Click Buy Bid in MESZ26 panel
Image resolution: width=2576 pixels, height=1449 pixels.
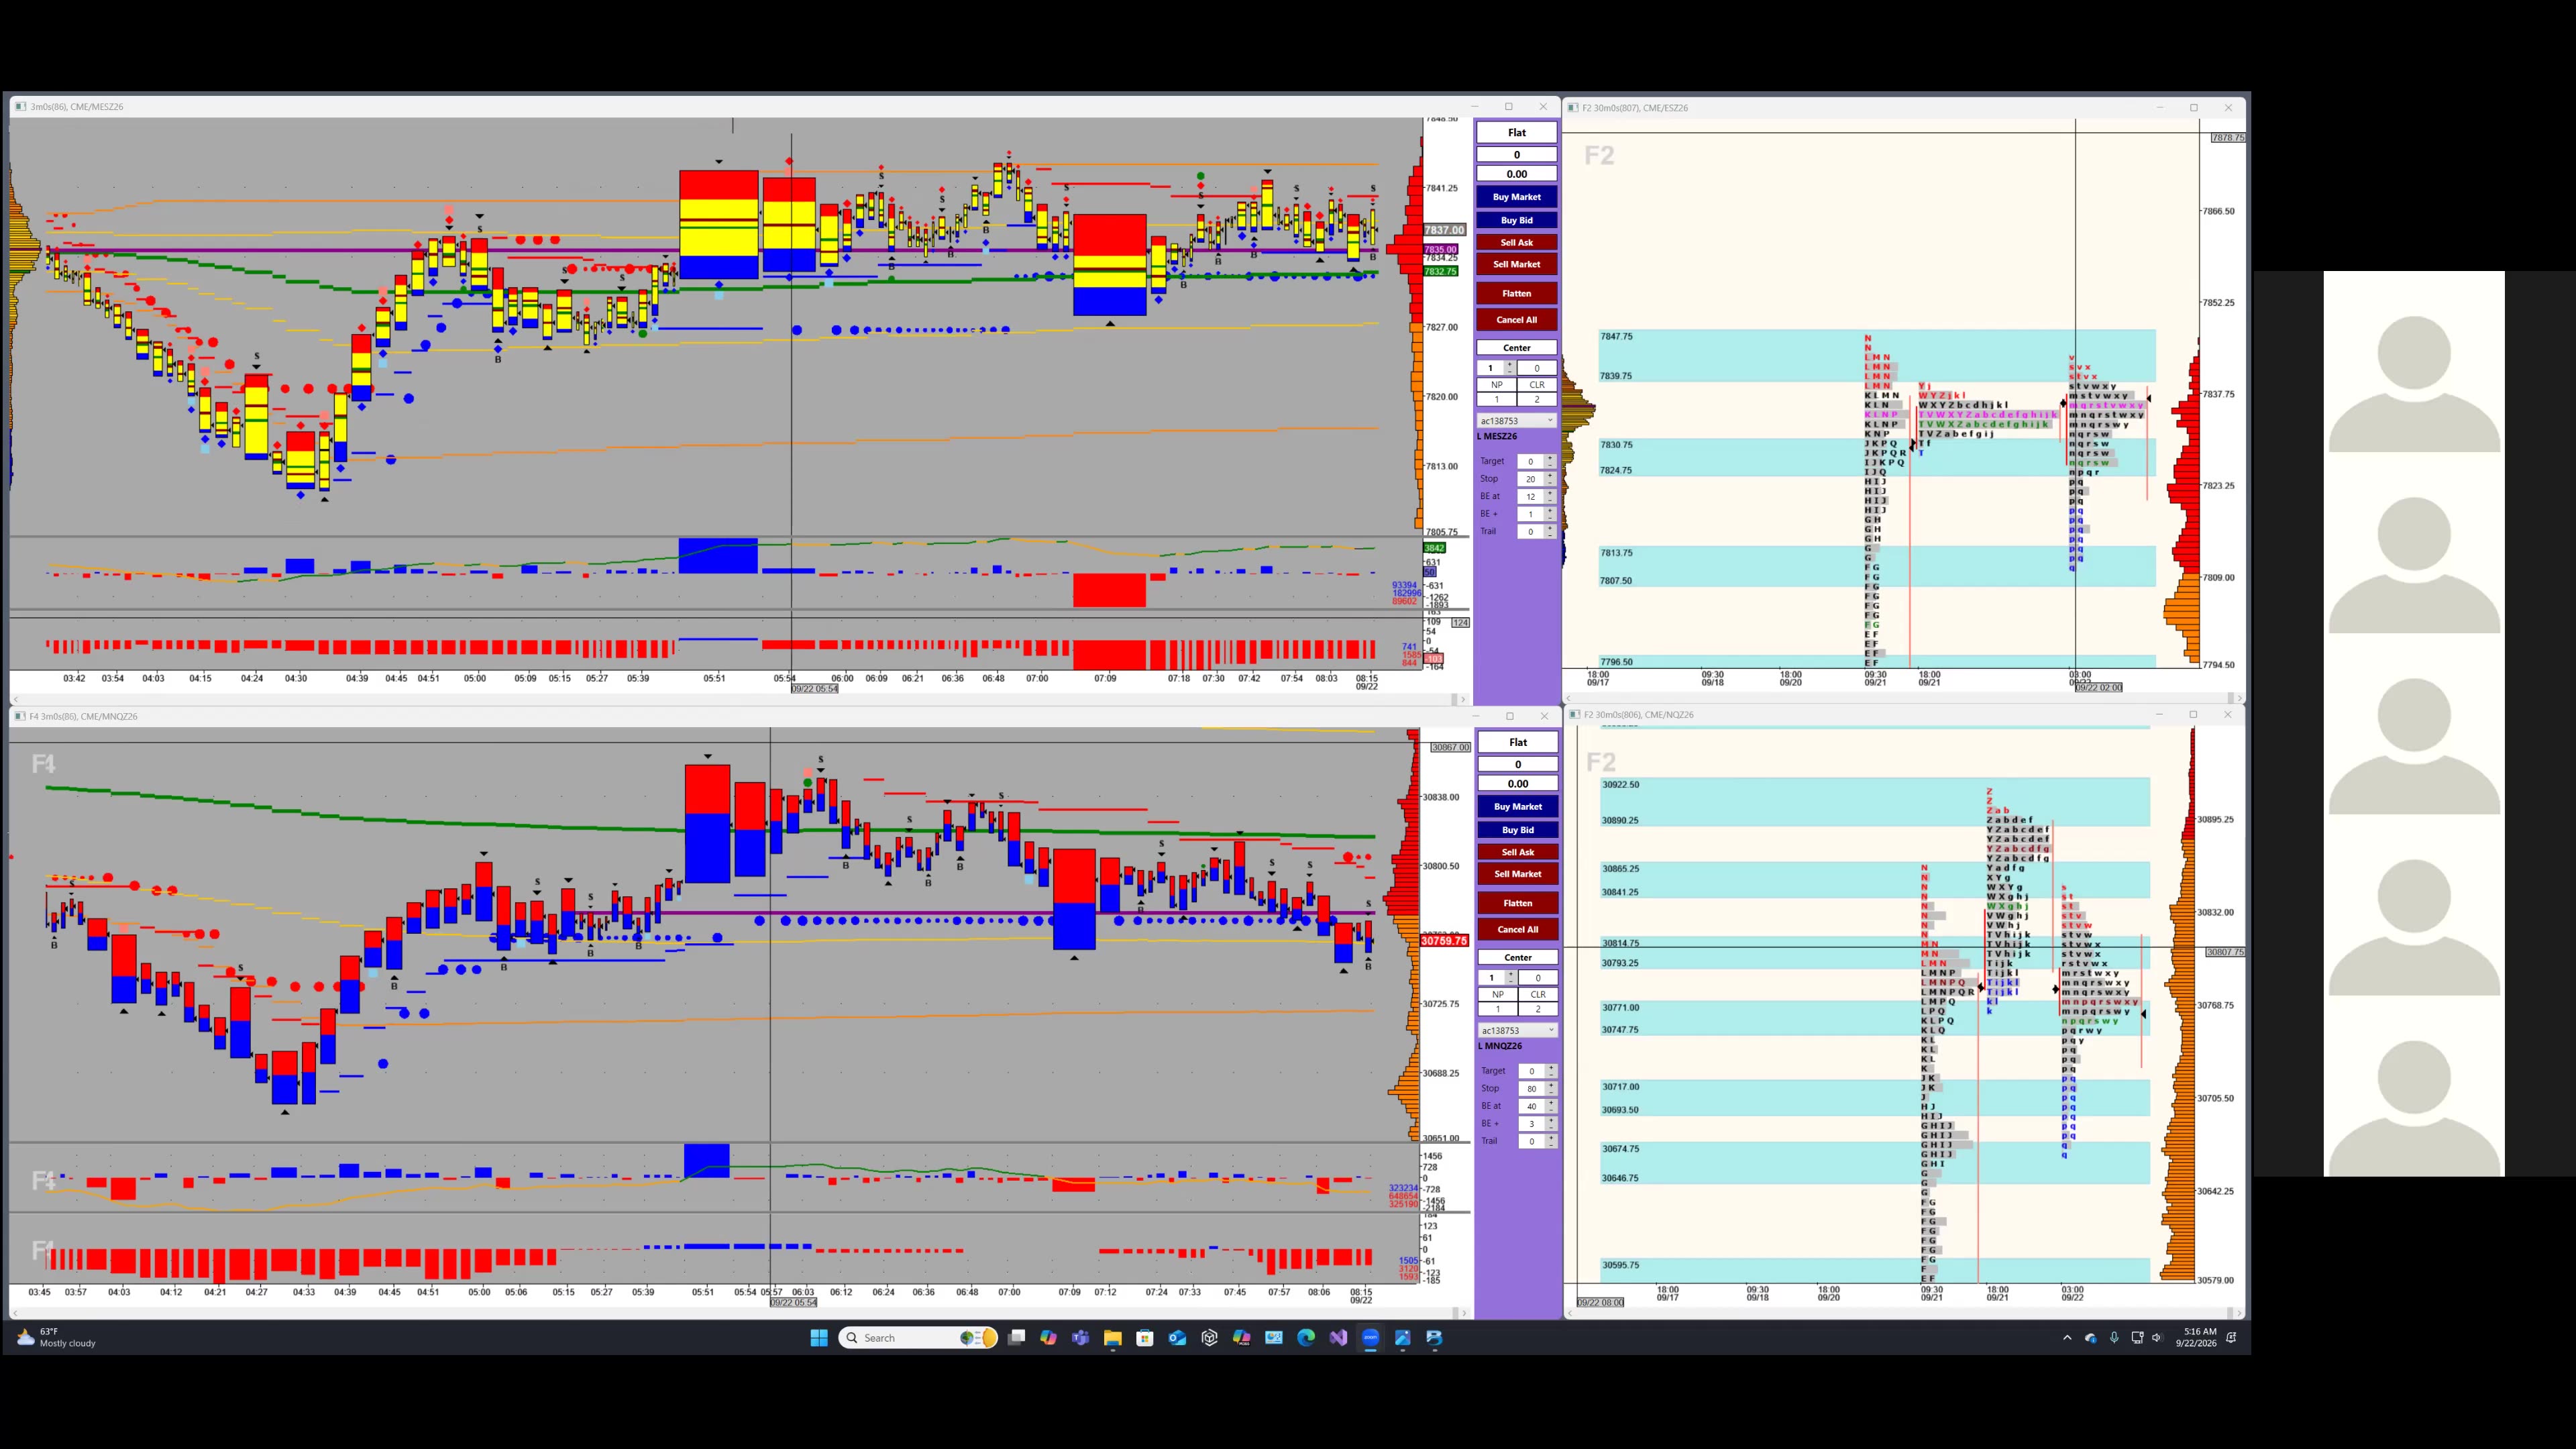click(x=1516, y=220)
